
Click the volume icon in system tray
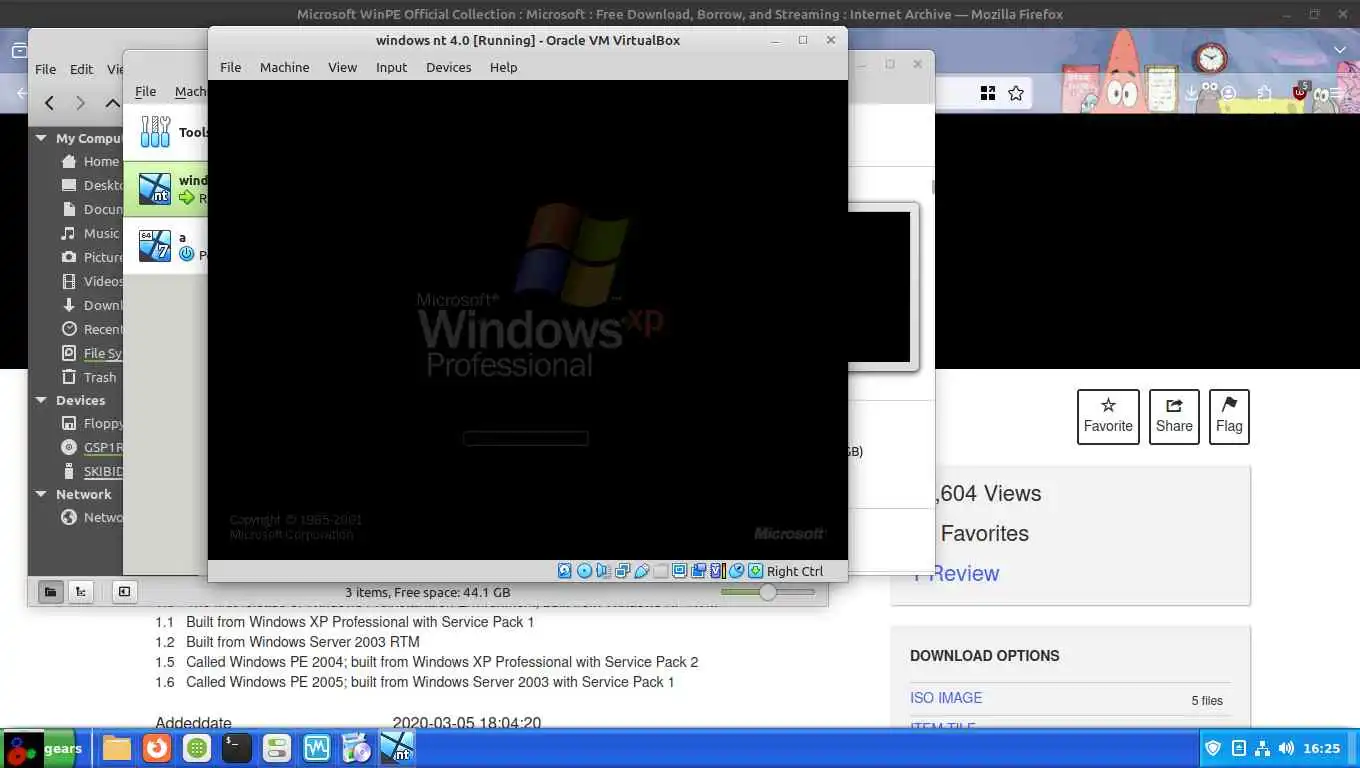tap(1286, 748)
